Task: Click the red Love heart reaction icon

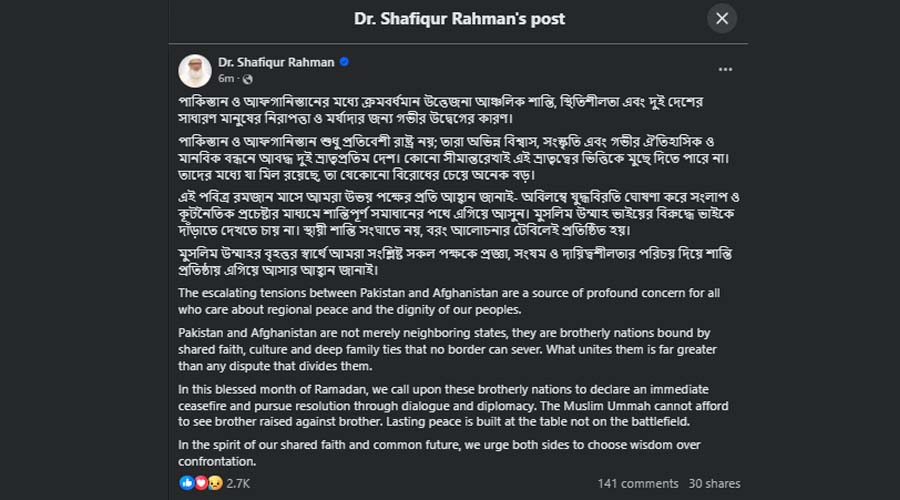Action: [200, 483]
